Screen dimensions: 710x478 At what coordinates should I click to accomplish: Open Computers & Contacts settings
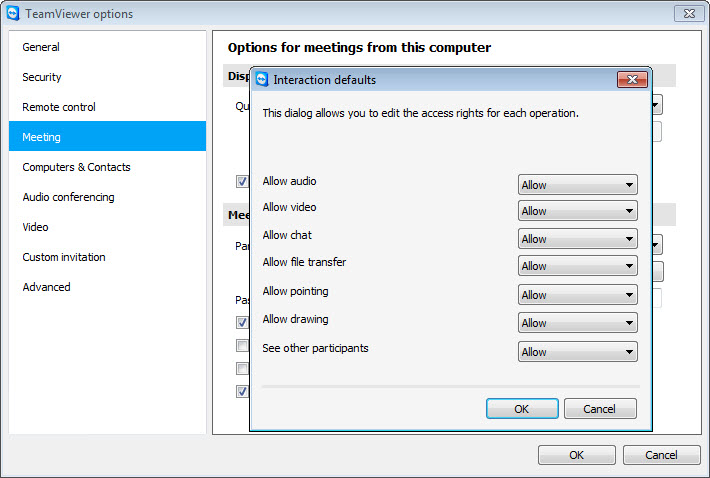pyautogui.click(x=107, y=167)
